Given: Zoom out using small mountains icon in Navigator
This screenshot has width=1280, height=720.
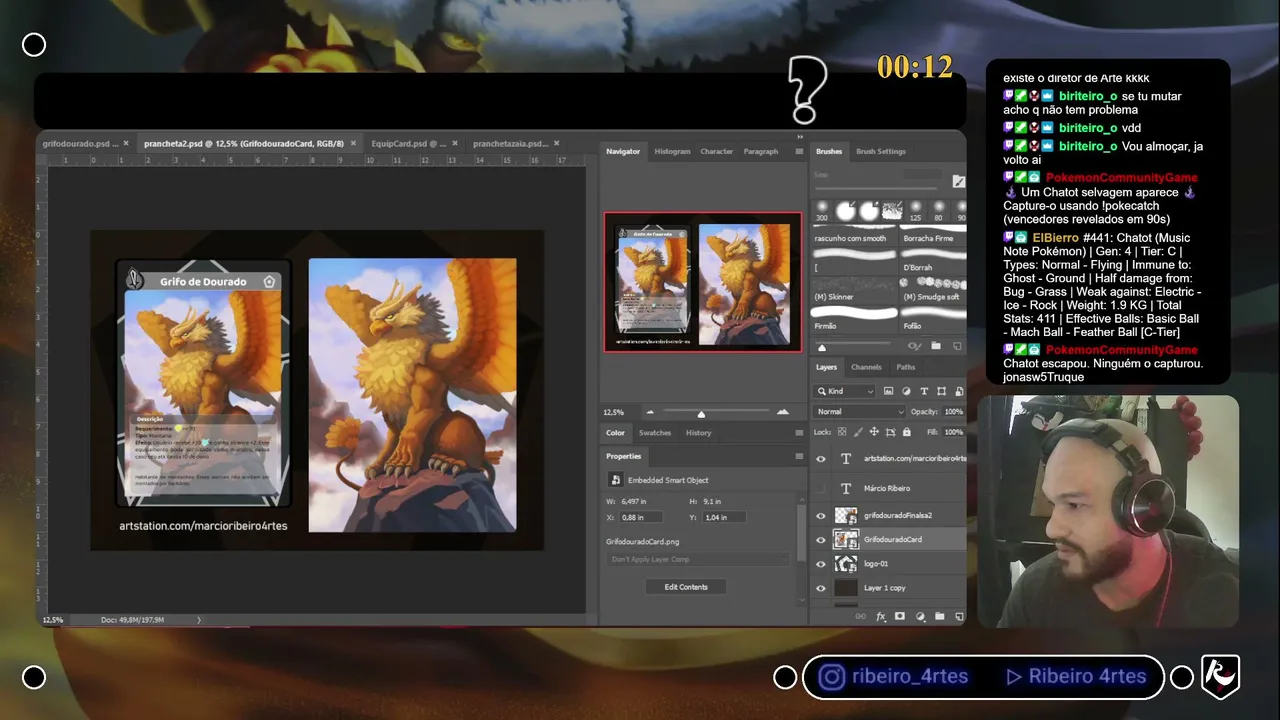Looking at the screenshot, I should [651, 412].
